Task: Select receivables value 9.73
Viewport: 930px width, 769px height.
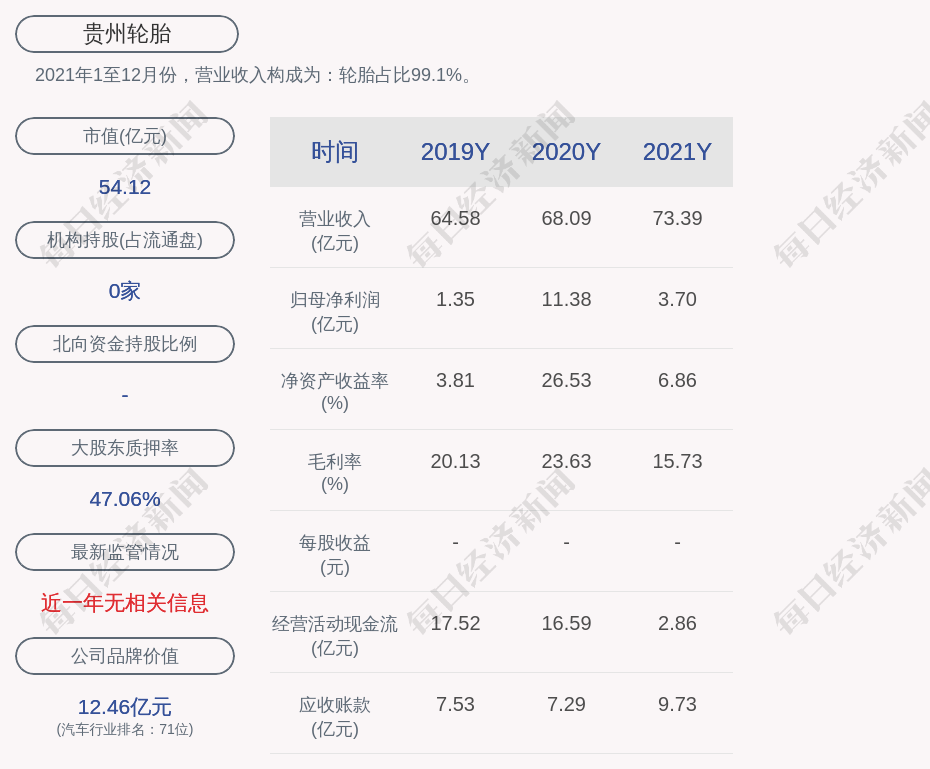Action: pos(677,704)
